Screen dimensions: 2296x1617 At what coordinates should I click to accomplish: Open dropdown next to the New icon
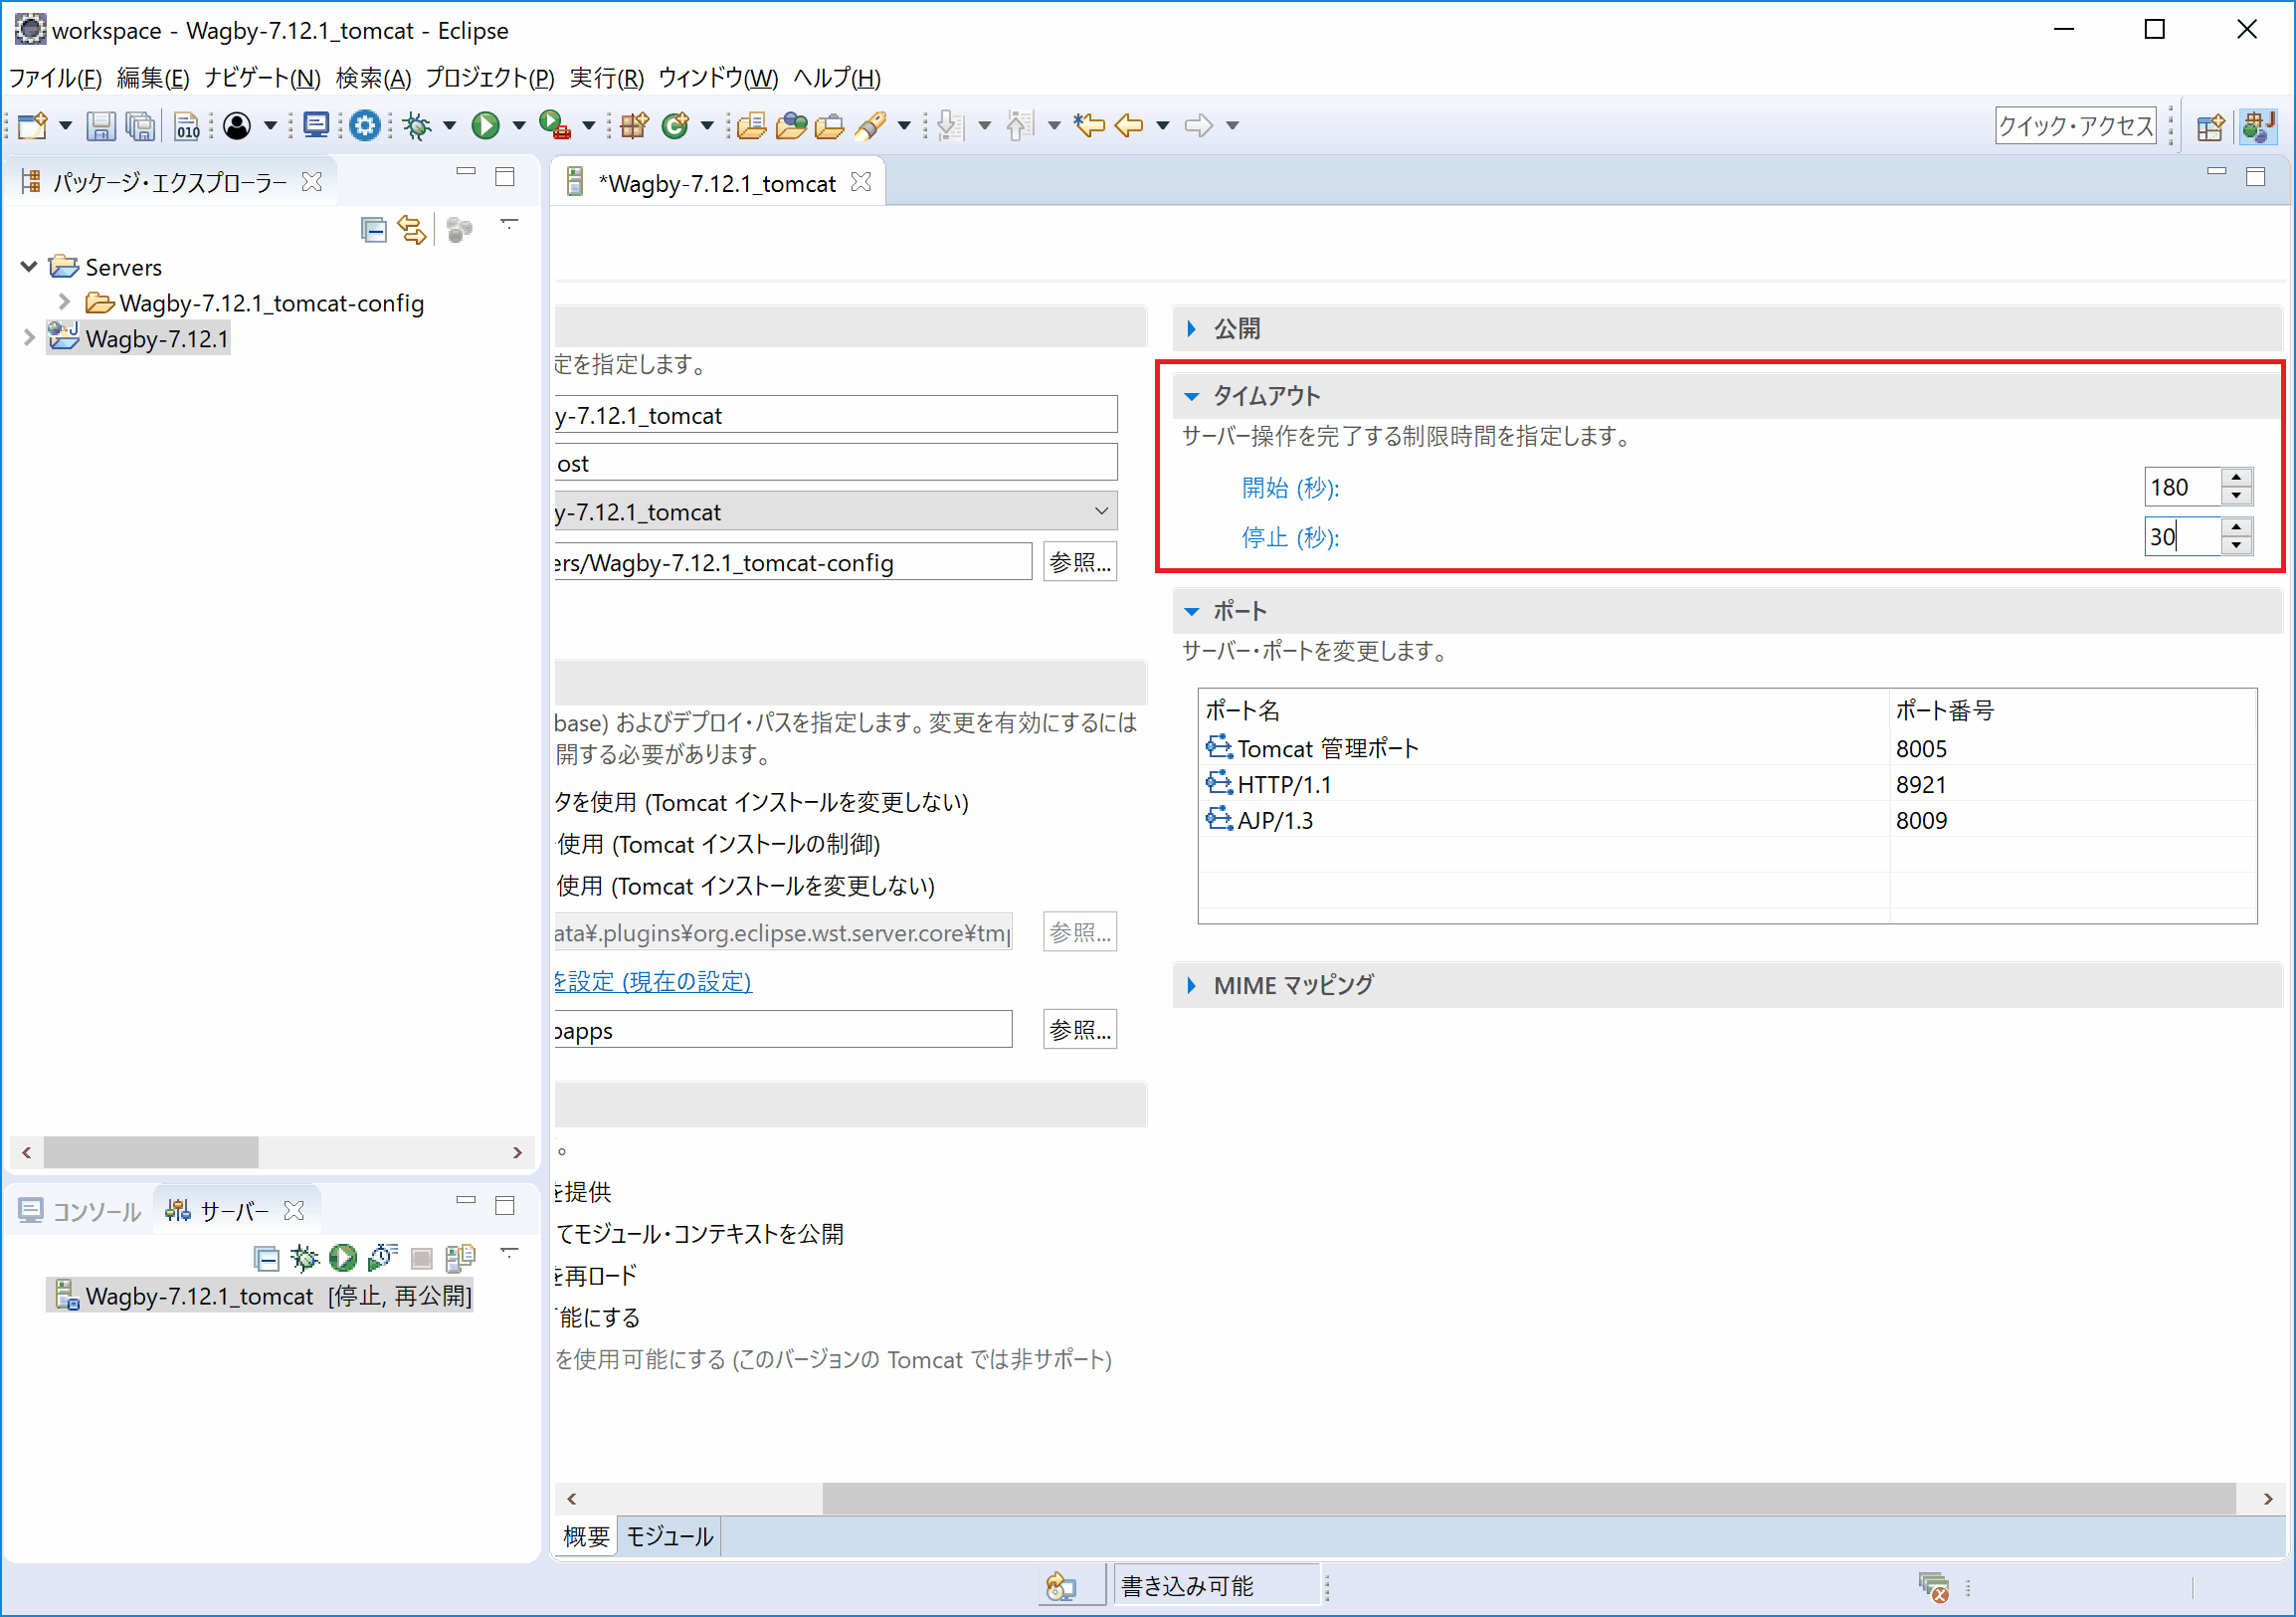pos(65,126)
